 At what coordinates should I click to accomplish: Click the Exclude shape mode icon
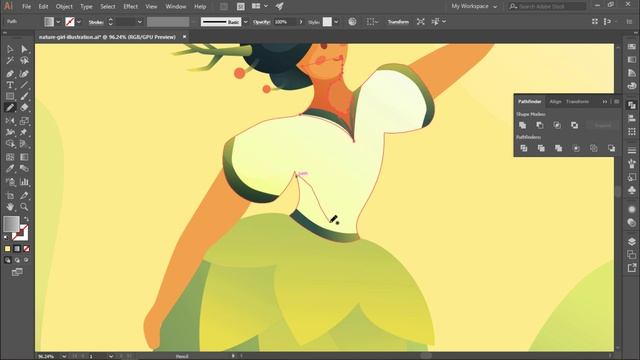point(574,125)
